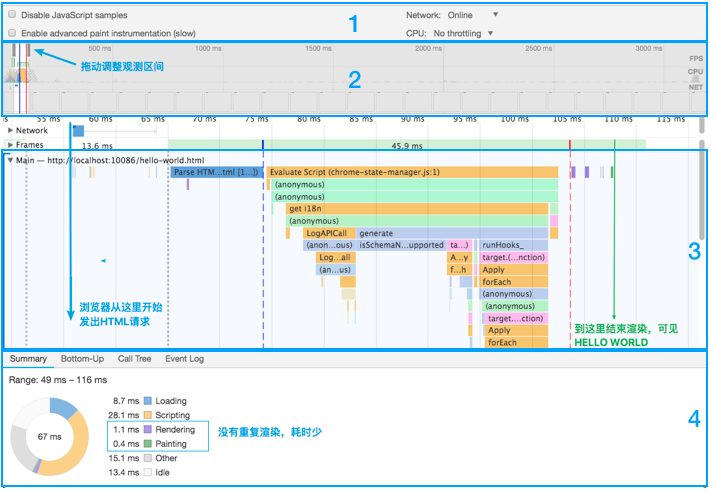Select the 13.6 ms frame
The width and height of the screenshot is (711, 493).
(x=97, y=146)
